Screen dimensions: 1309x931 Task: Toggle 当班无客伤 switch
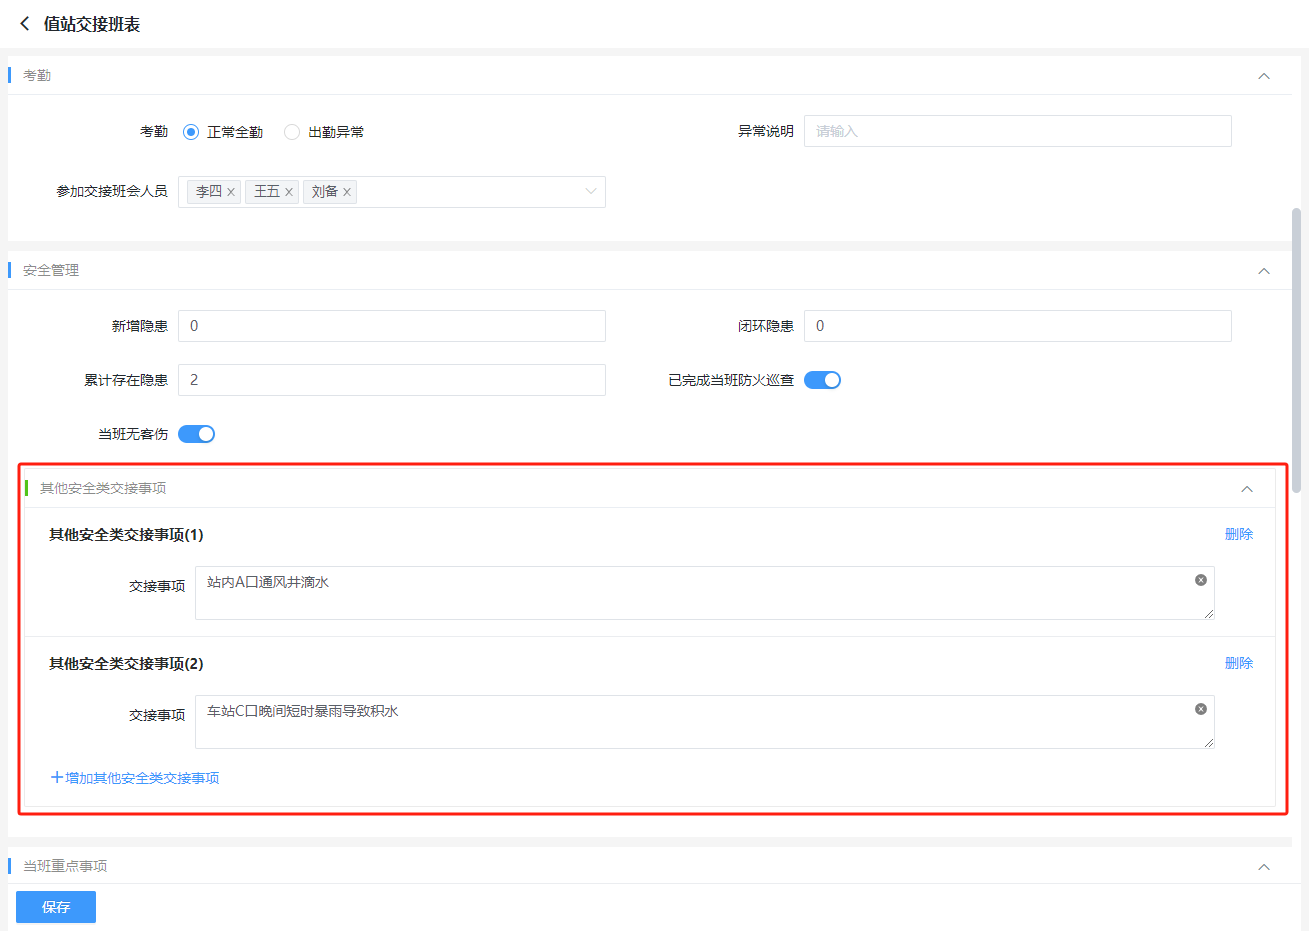tap(196, 434)
